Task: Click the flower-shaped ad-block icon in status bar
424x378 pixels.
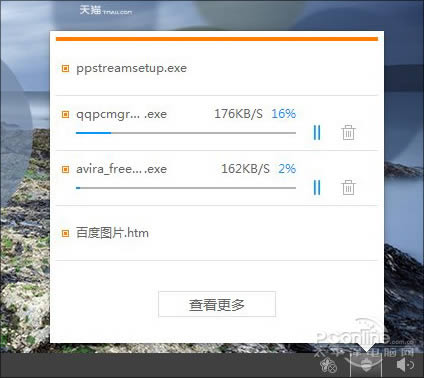Action: (x=328, y=365)
